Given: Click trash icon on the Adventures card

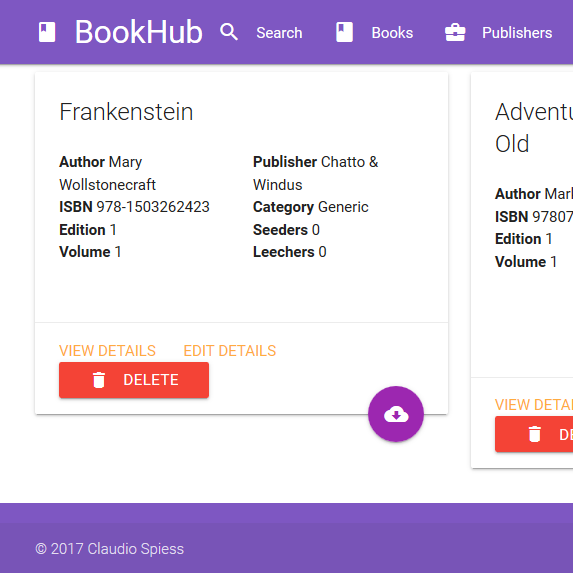Looking at the screenshot, I should pos(535,434).
